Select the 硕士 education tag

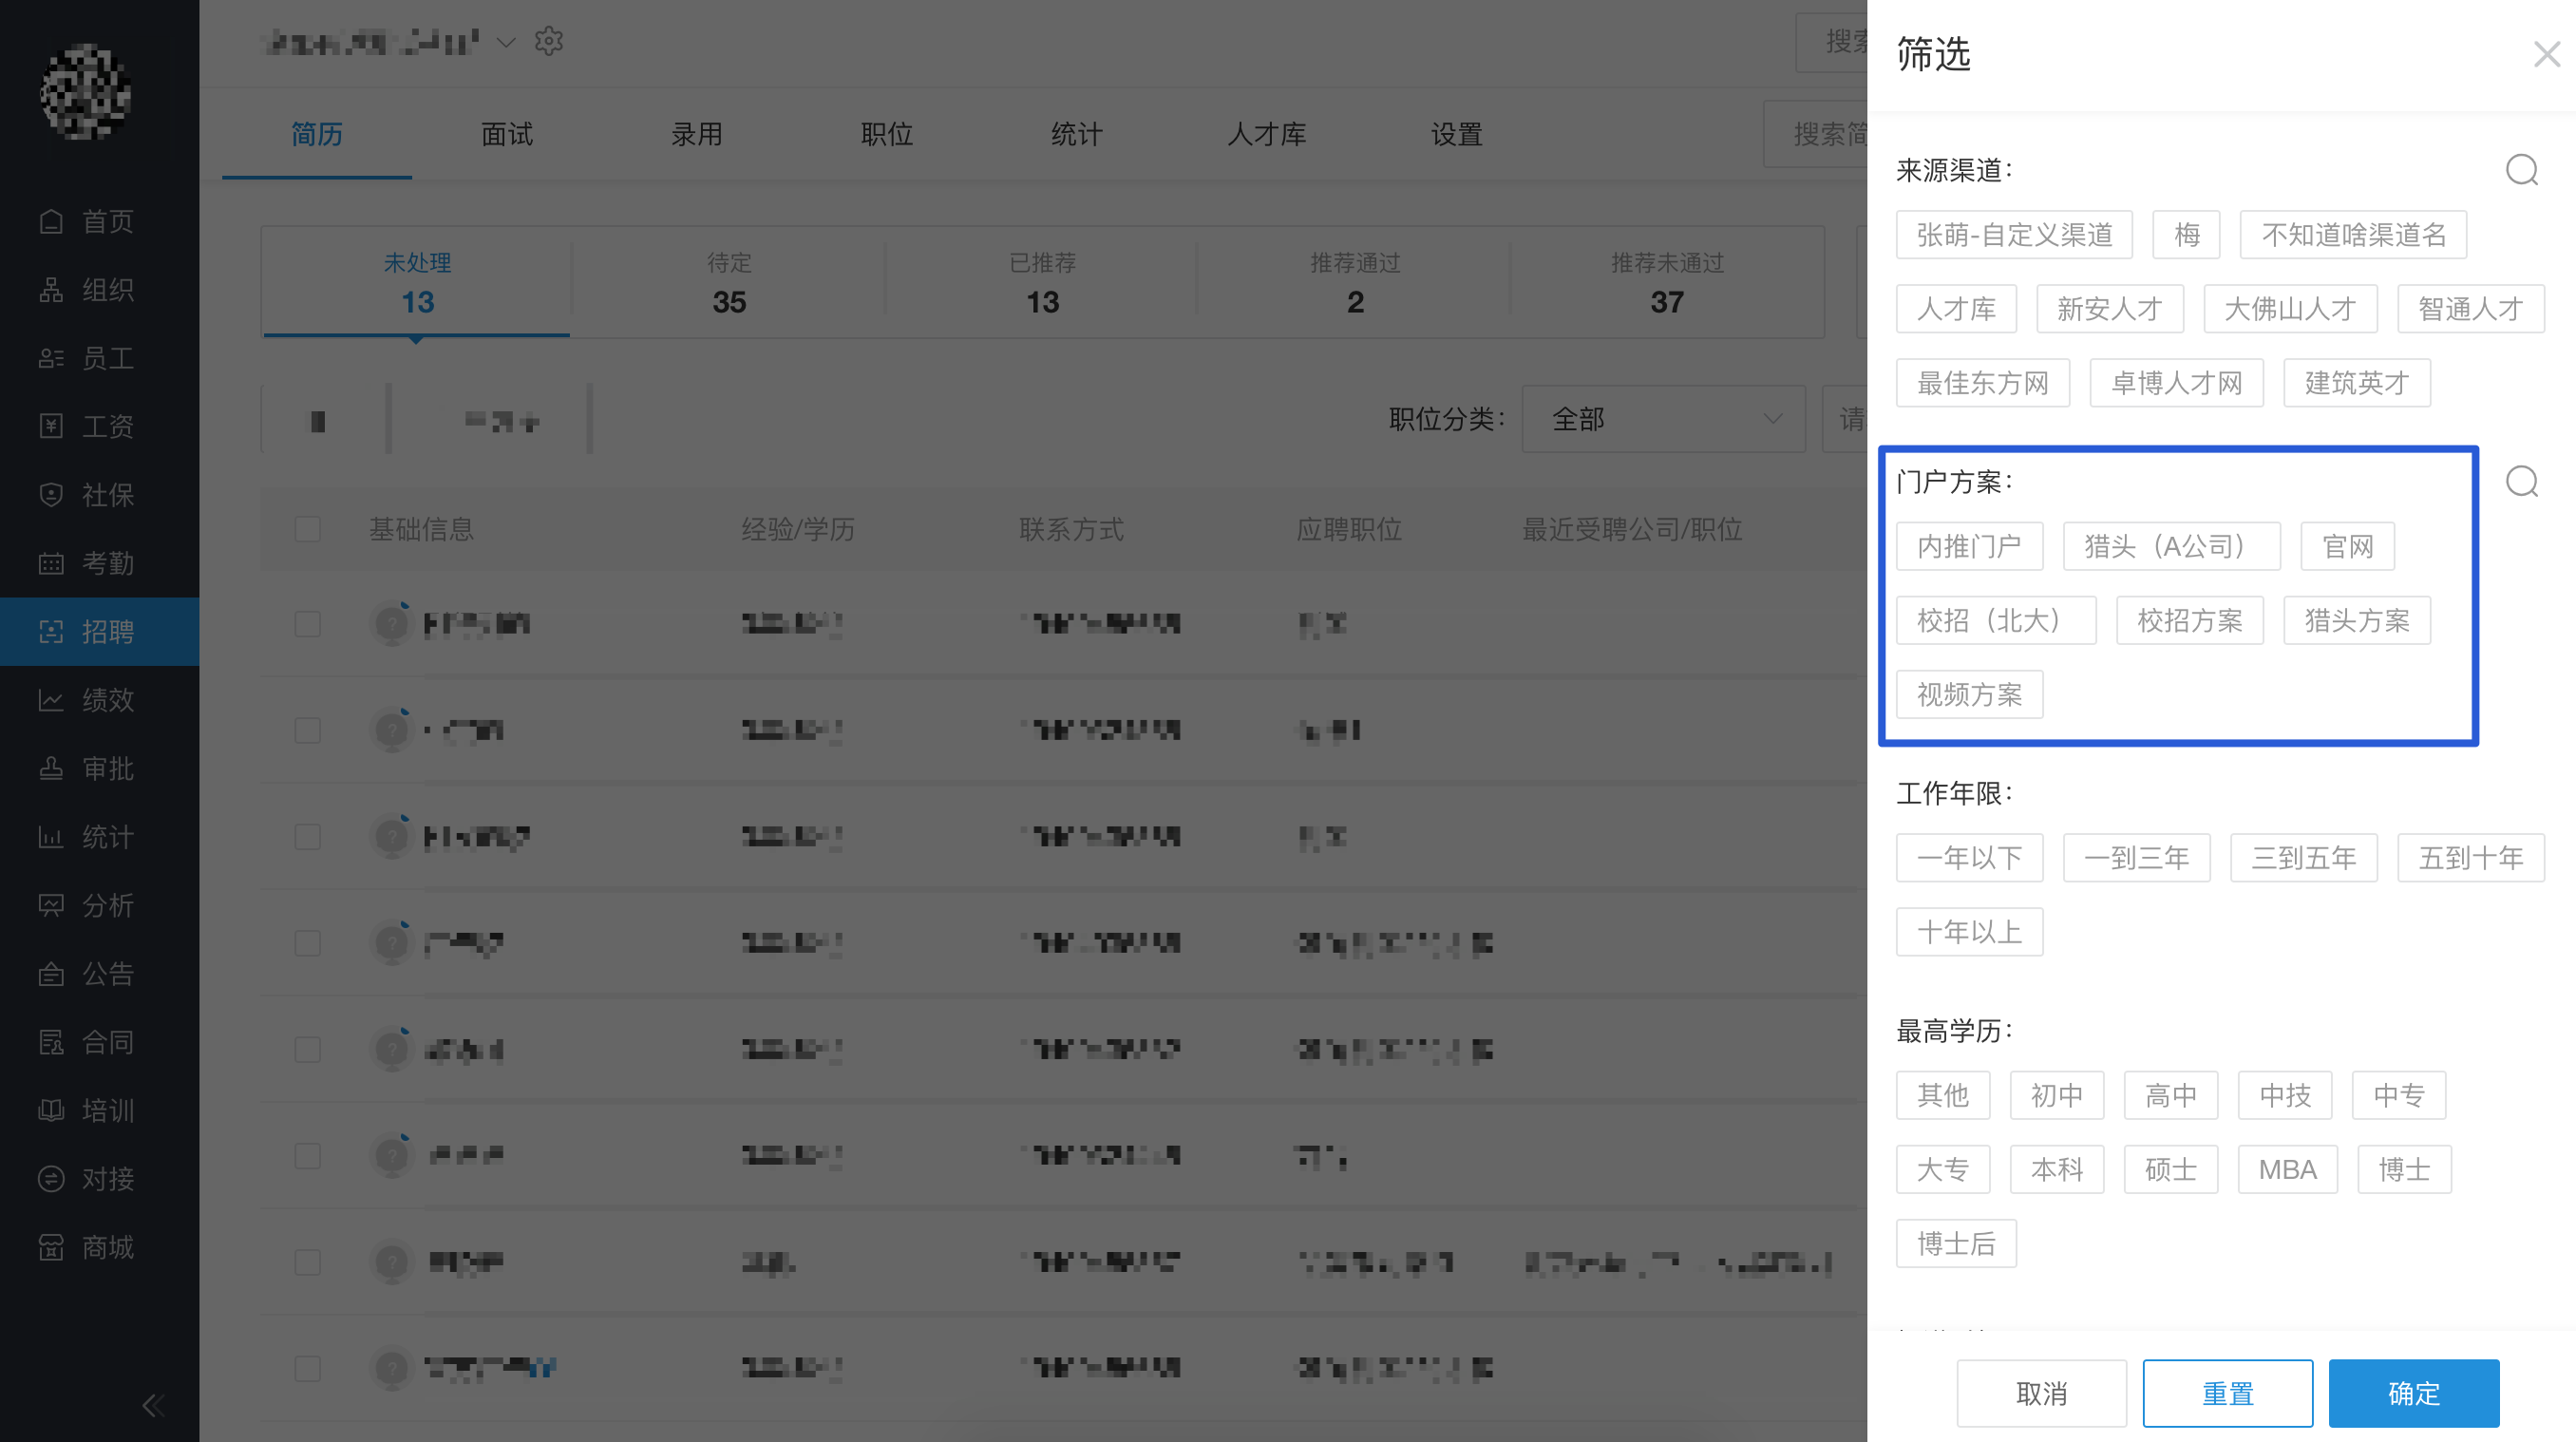point(2171,1169)
